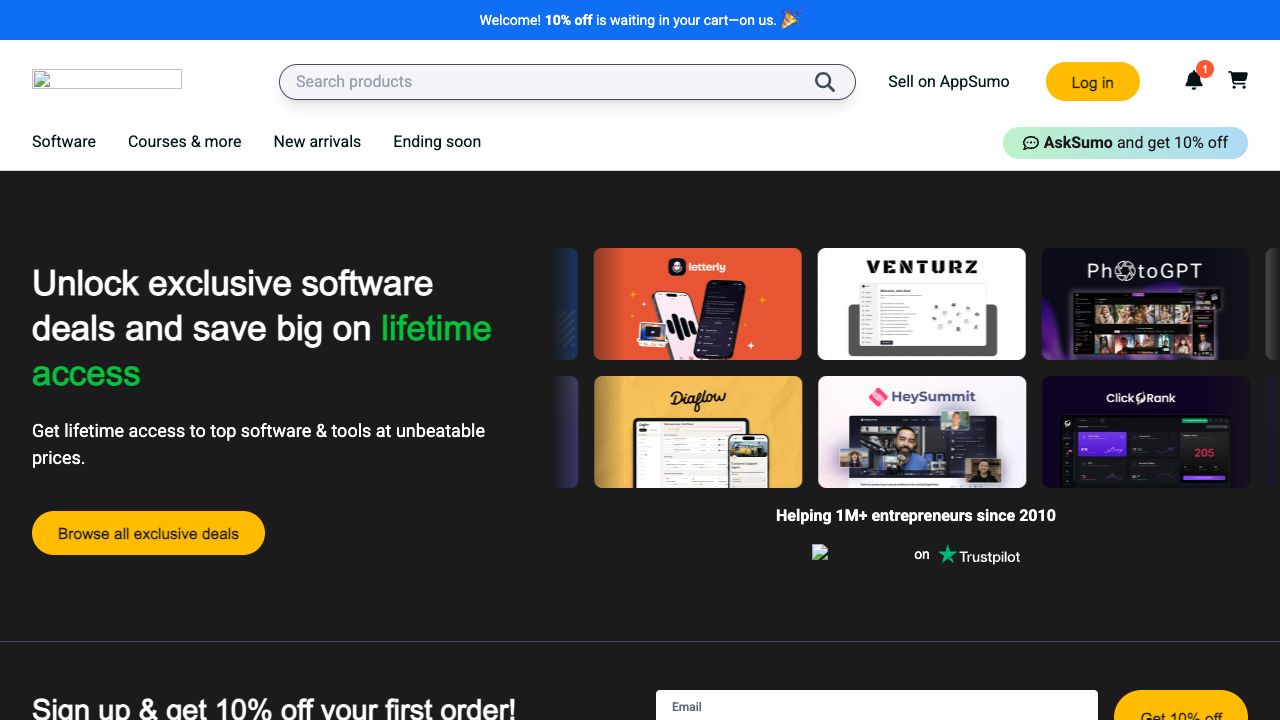Open the Courses & more menu
The image size is (1280, 720).
click(x=185, y=142)
